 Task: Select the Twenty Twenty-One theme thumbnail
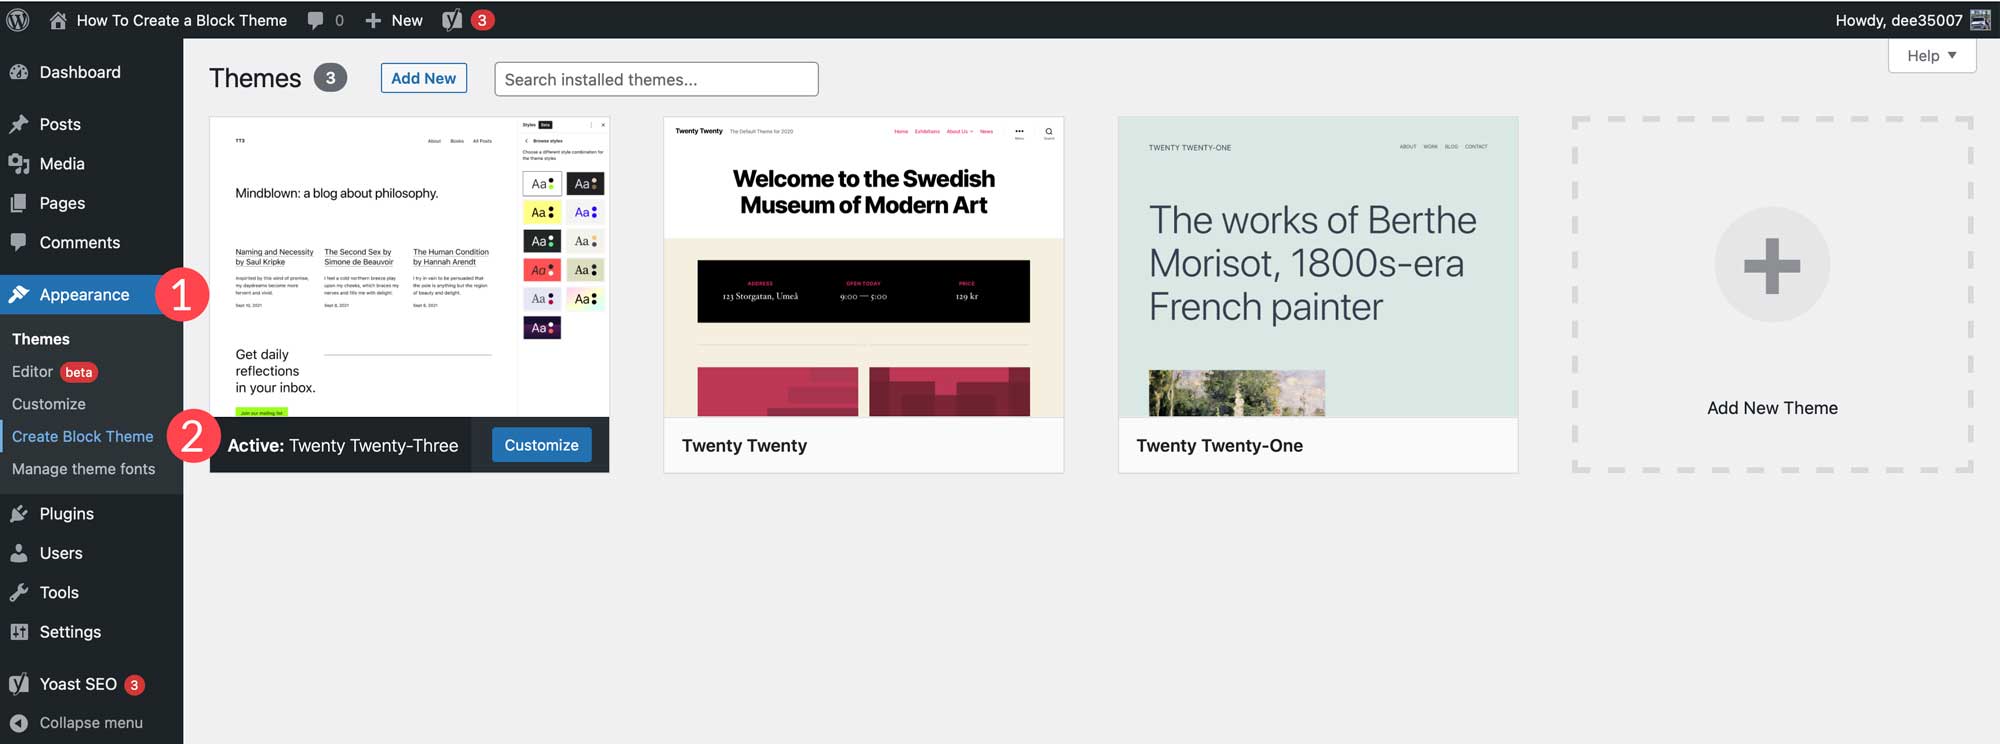click(1317, 267)
